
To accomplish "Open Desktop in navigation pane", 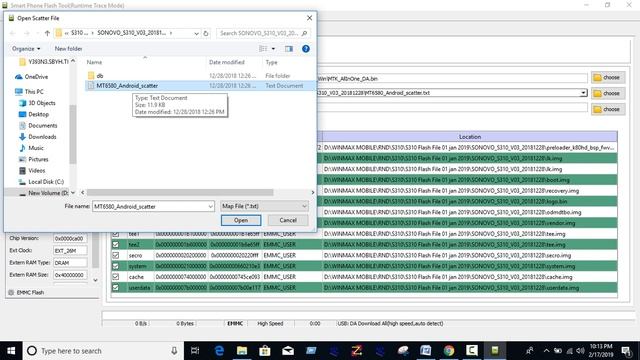I will [x=38, y=115].
